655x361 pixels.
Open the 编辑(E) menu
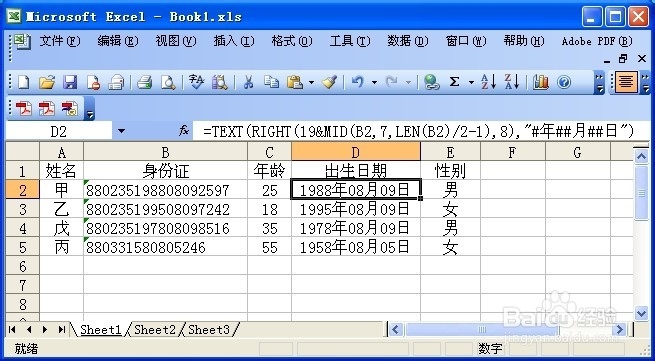(118, 41)
